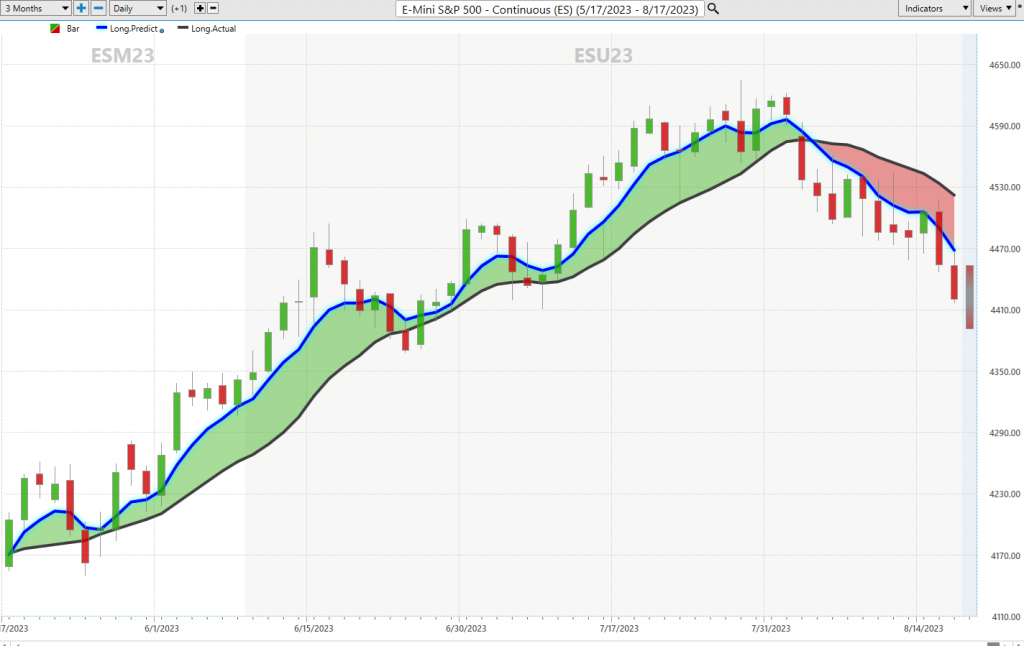This screenshot has width=1024, height=646.
Task: Click the Bar legend candlestick icon
Action: tap(56, 29)
